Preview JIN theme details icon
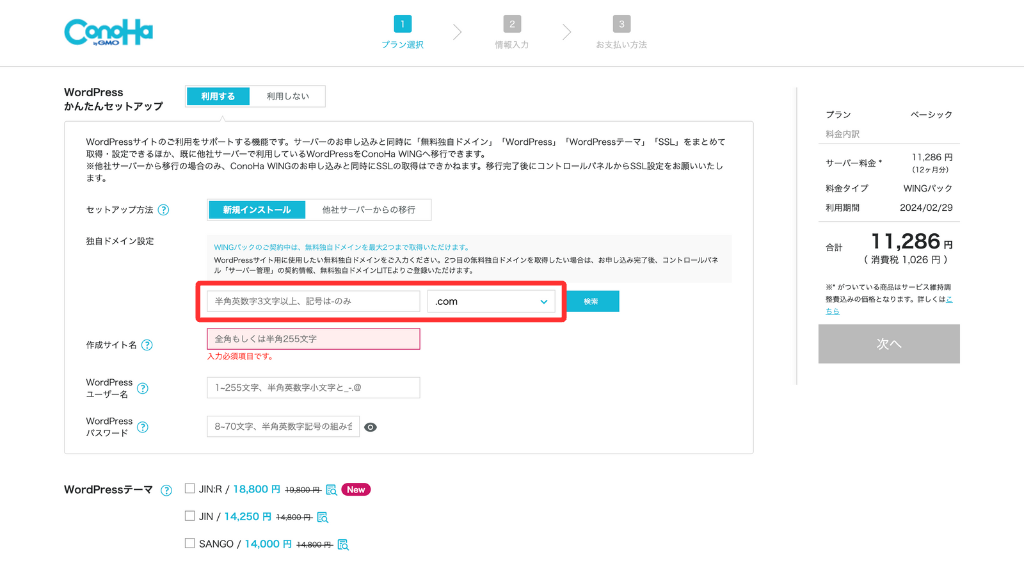 (322, 517)
